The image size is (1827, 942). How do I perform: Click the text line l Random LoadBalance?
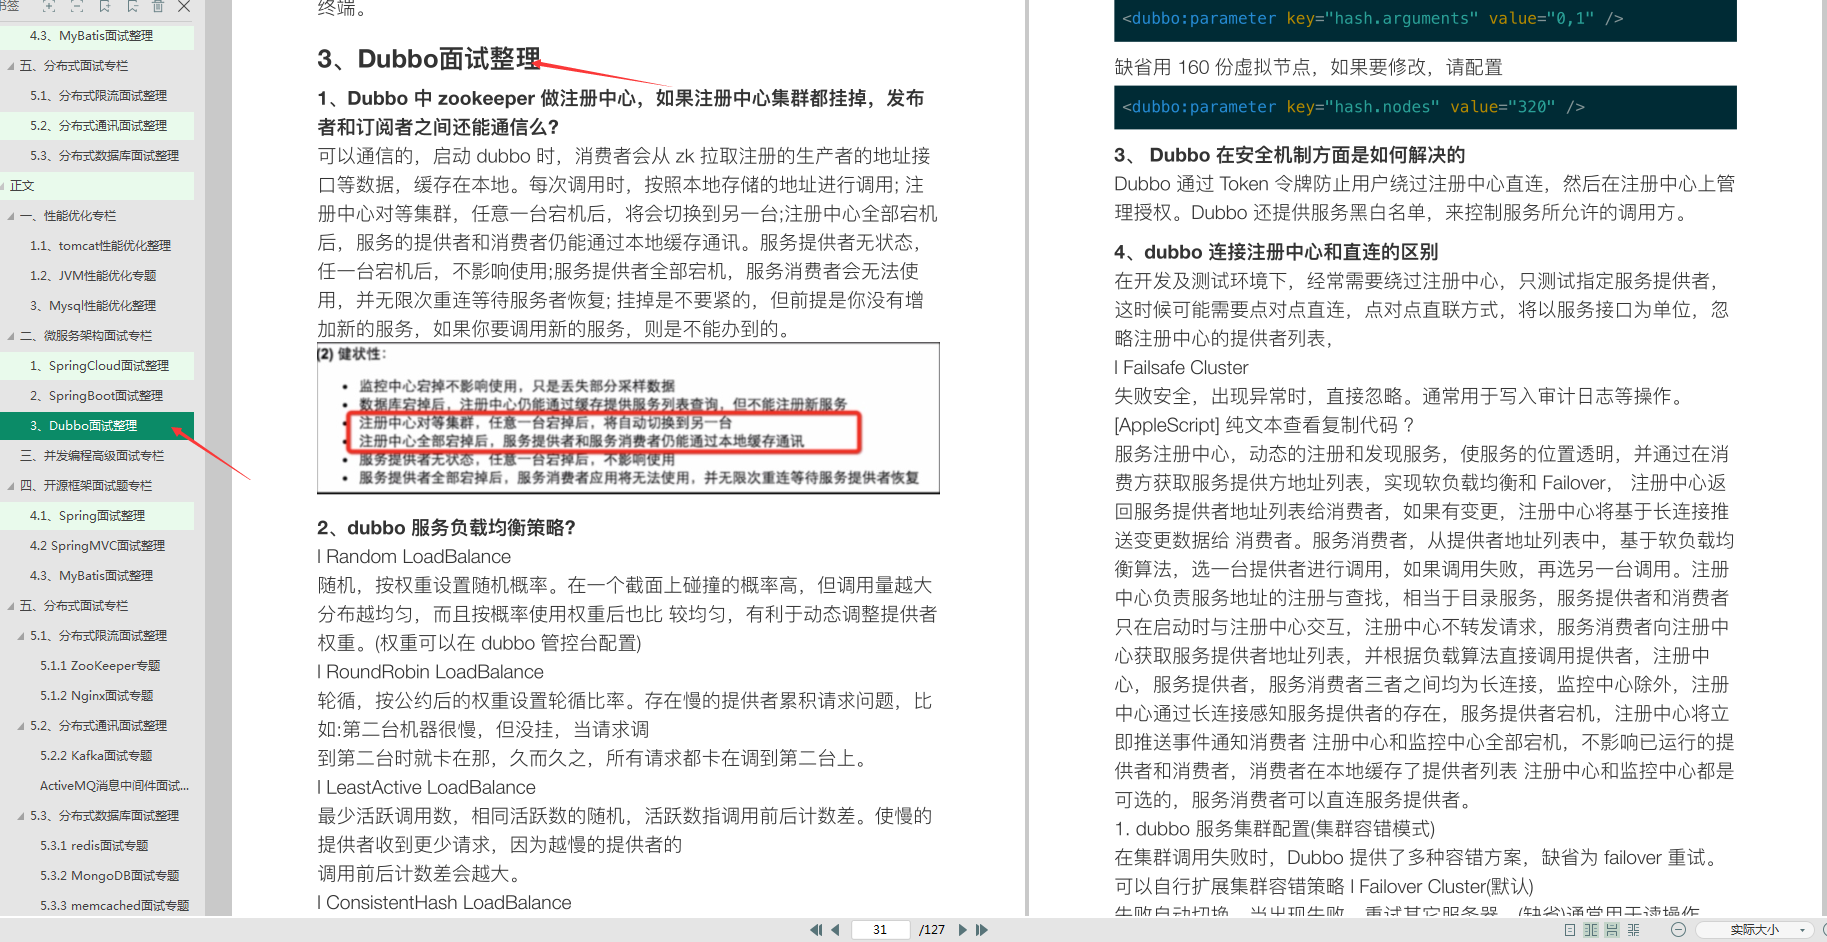tap(414, 557)
